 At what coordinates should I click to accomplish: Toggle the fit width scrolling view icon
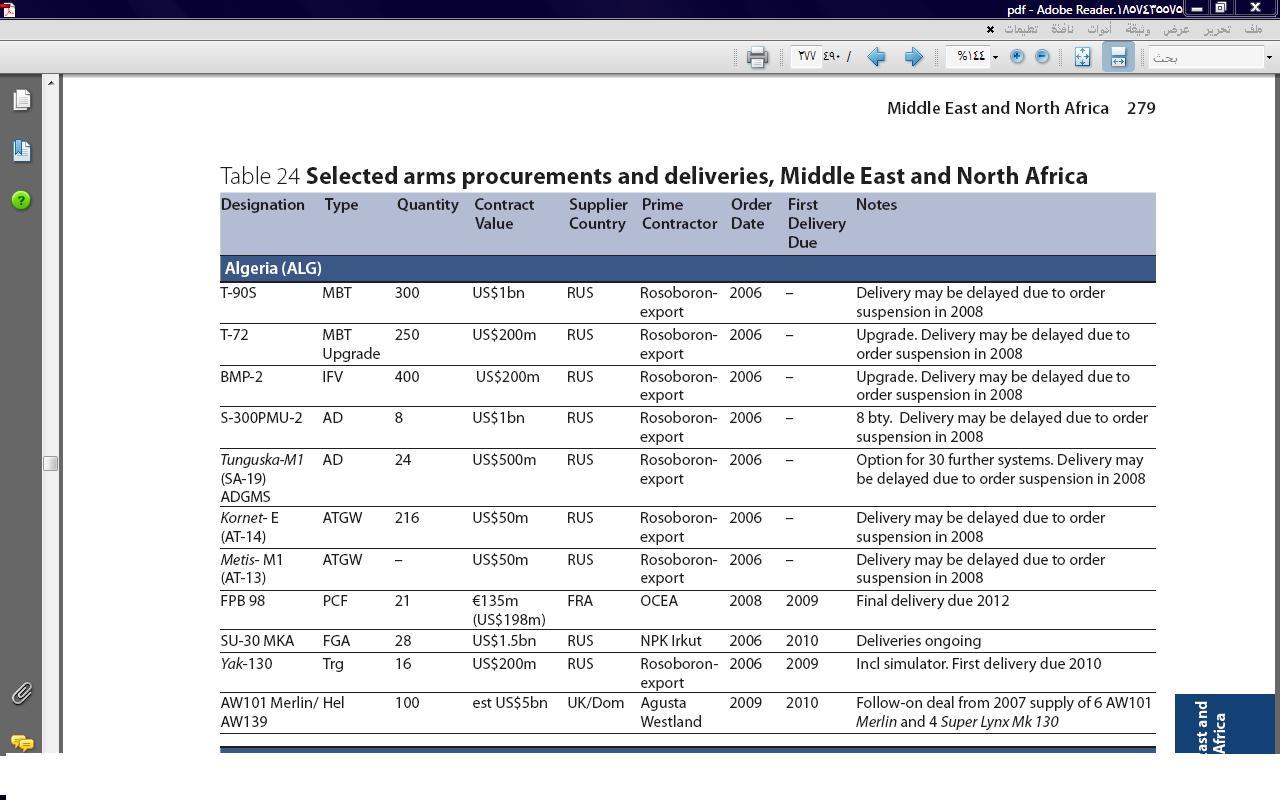click(1118, 57)
